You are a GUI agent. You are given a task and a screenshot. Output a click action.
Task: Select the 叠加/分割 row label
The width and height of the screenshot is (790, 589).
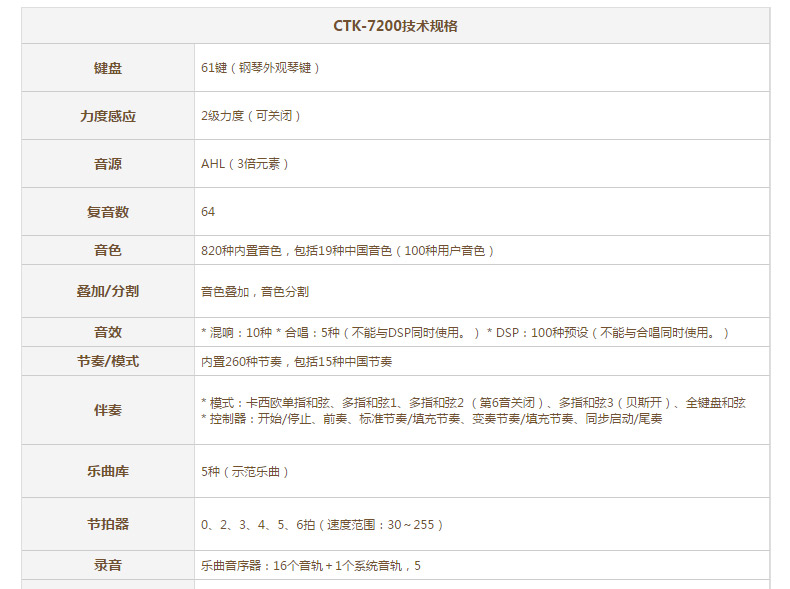(108, 291)
